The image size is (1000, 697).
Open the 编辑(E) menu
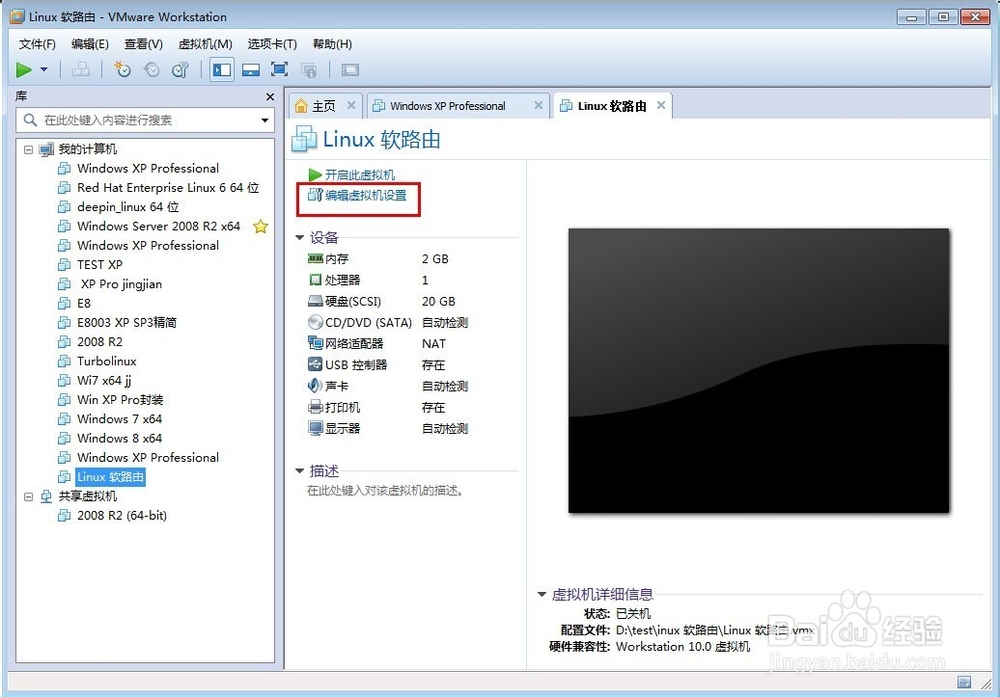coord(90,44)
